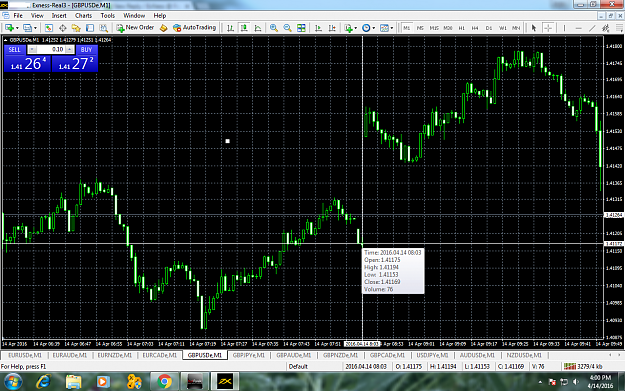
Task: Open the Terminal window icon
Action: (90, 28)
